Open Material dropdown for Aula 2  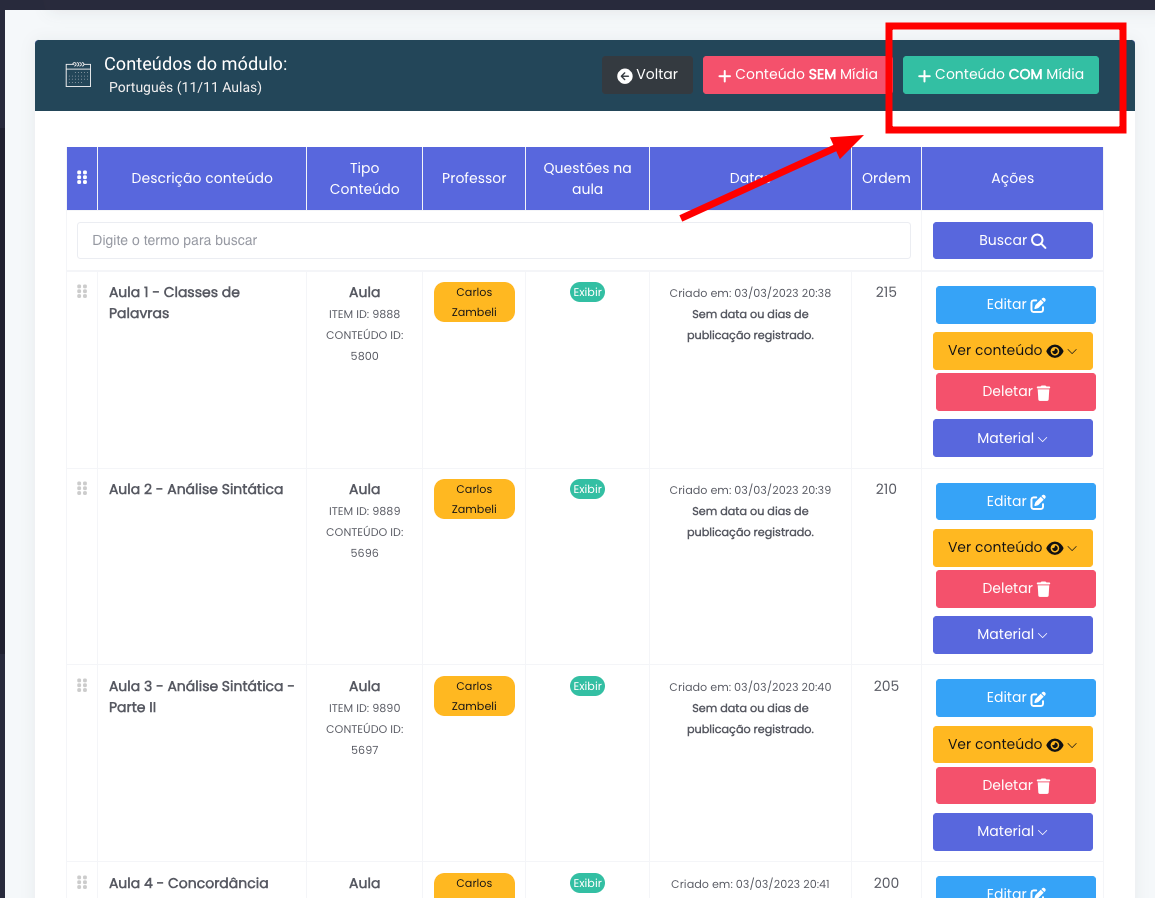(x=1012, y=634)
